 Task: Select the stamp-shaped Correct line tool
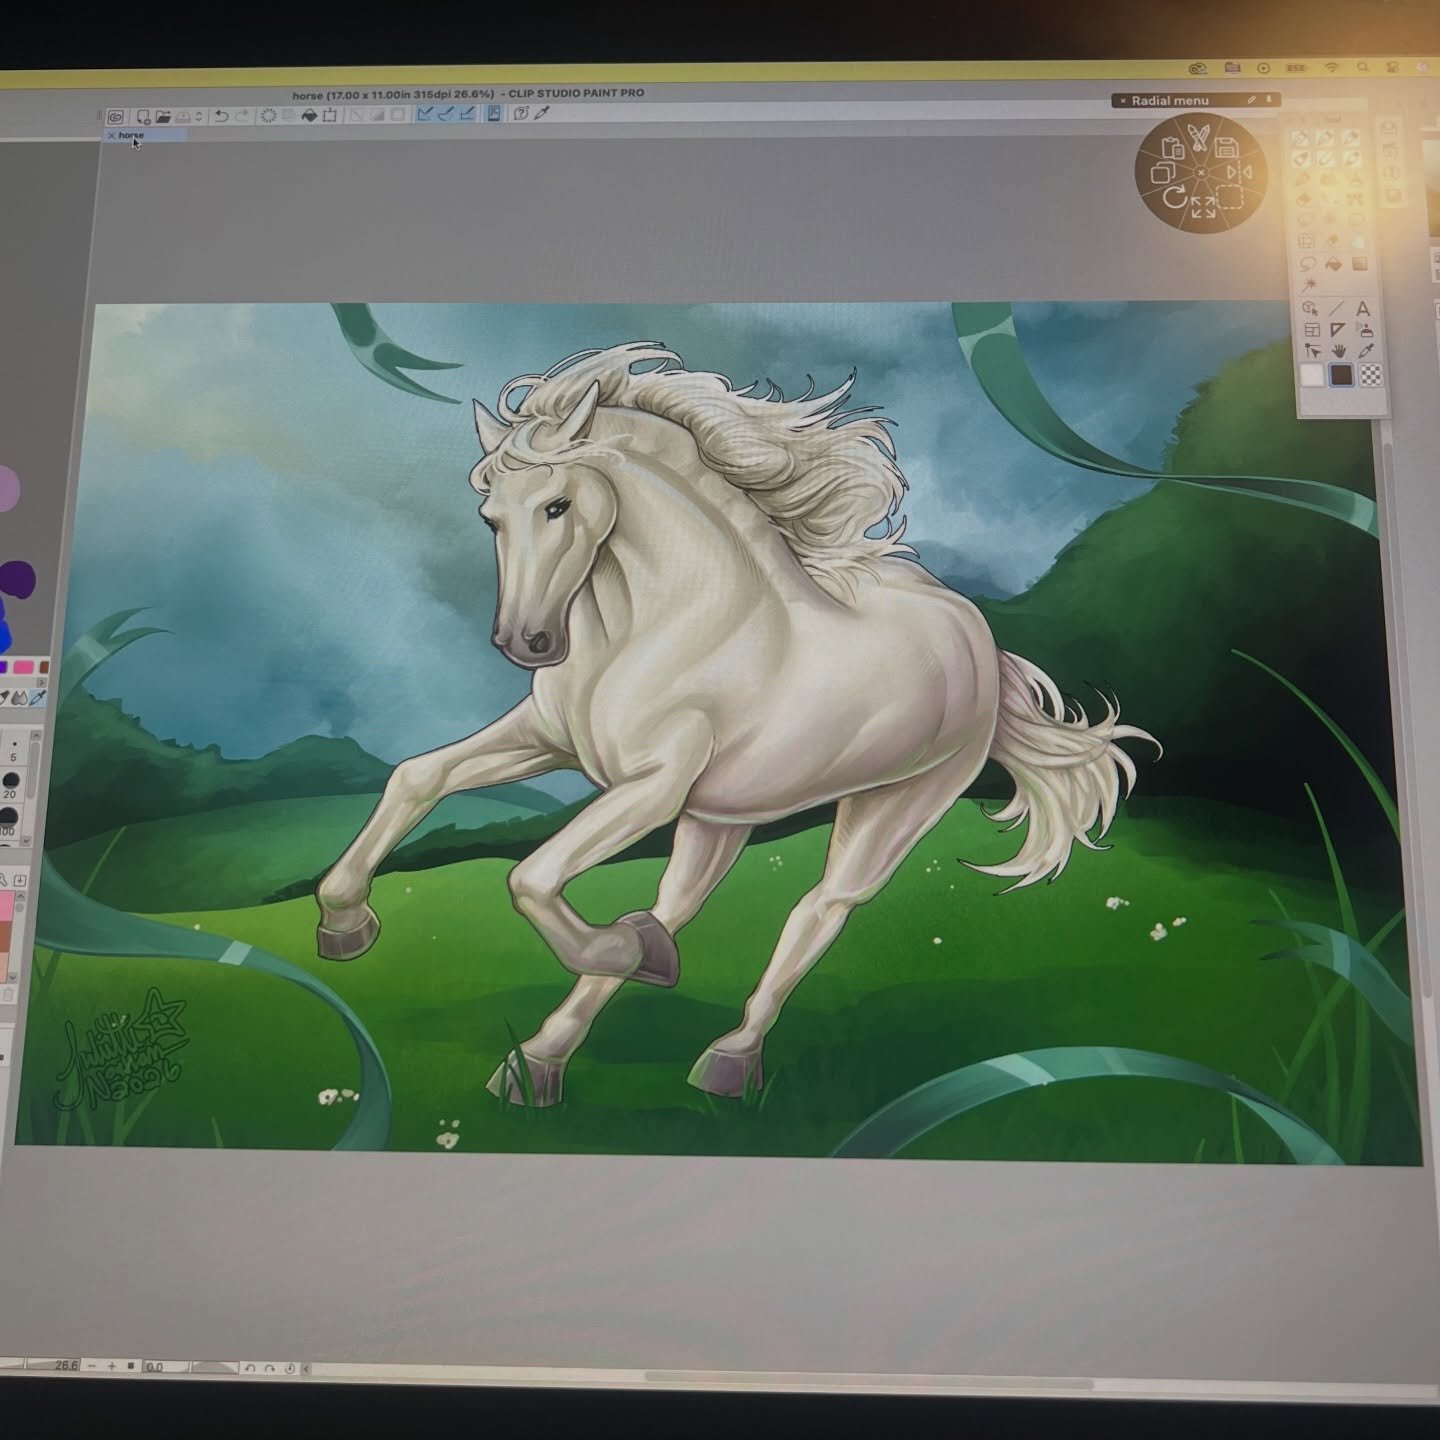[1366, 330]
